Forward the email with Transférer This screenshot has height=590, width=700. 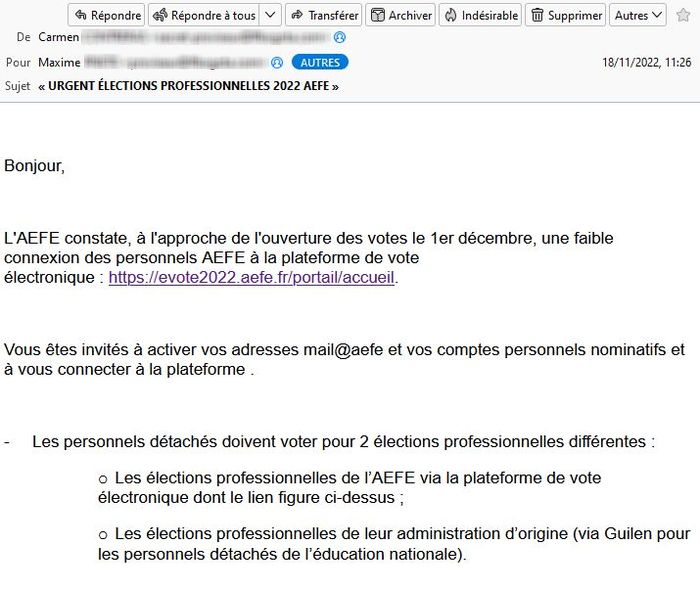pyautogui.click(x=323, y=15)
